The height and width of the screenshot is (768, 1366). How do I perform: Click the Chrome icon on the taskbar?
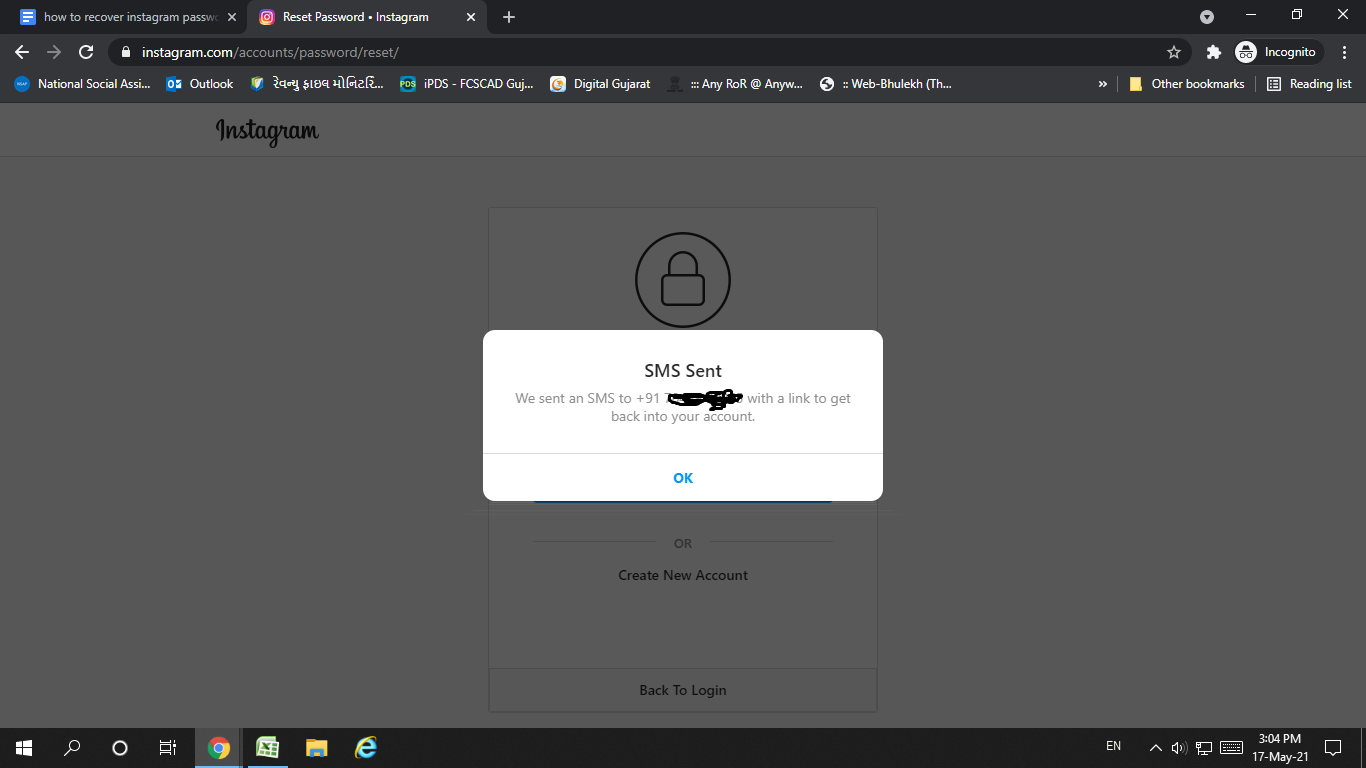tap(219, 748)
